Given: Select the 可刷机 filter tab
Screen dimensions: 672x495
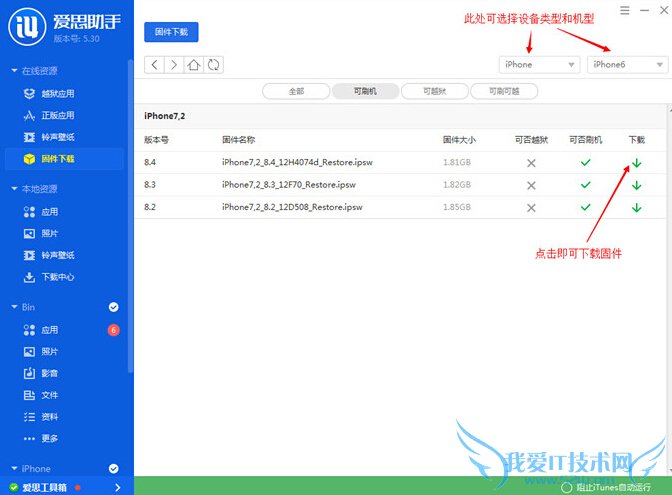Looking at the screenshot, I should pos(365,91).
